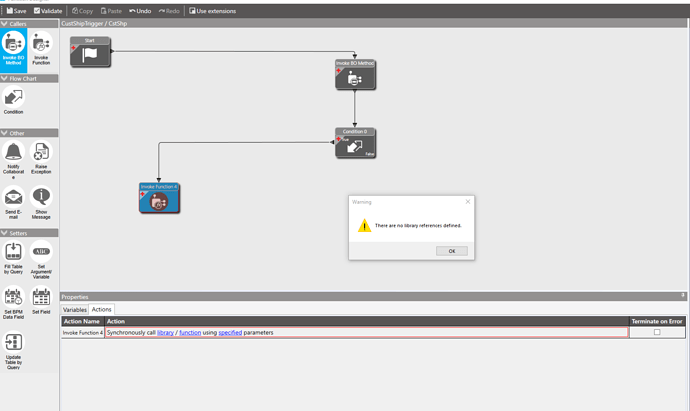
Task: Switch to the Actions tab
Action: [102, 309]
